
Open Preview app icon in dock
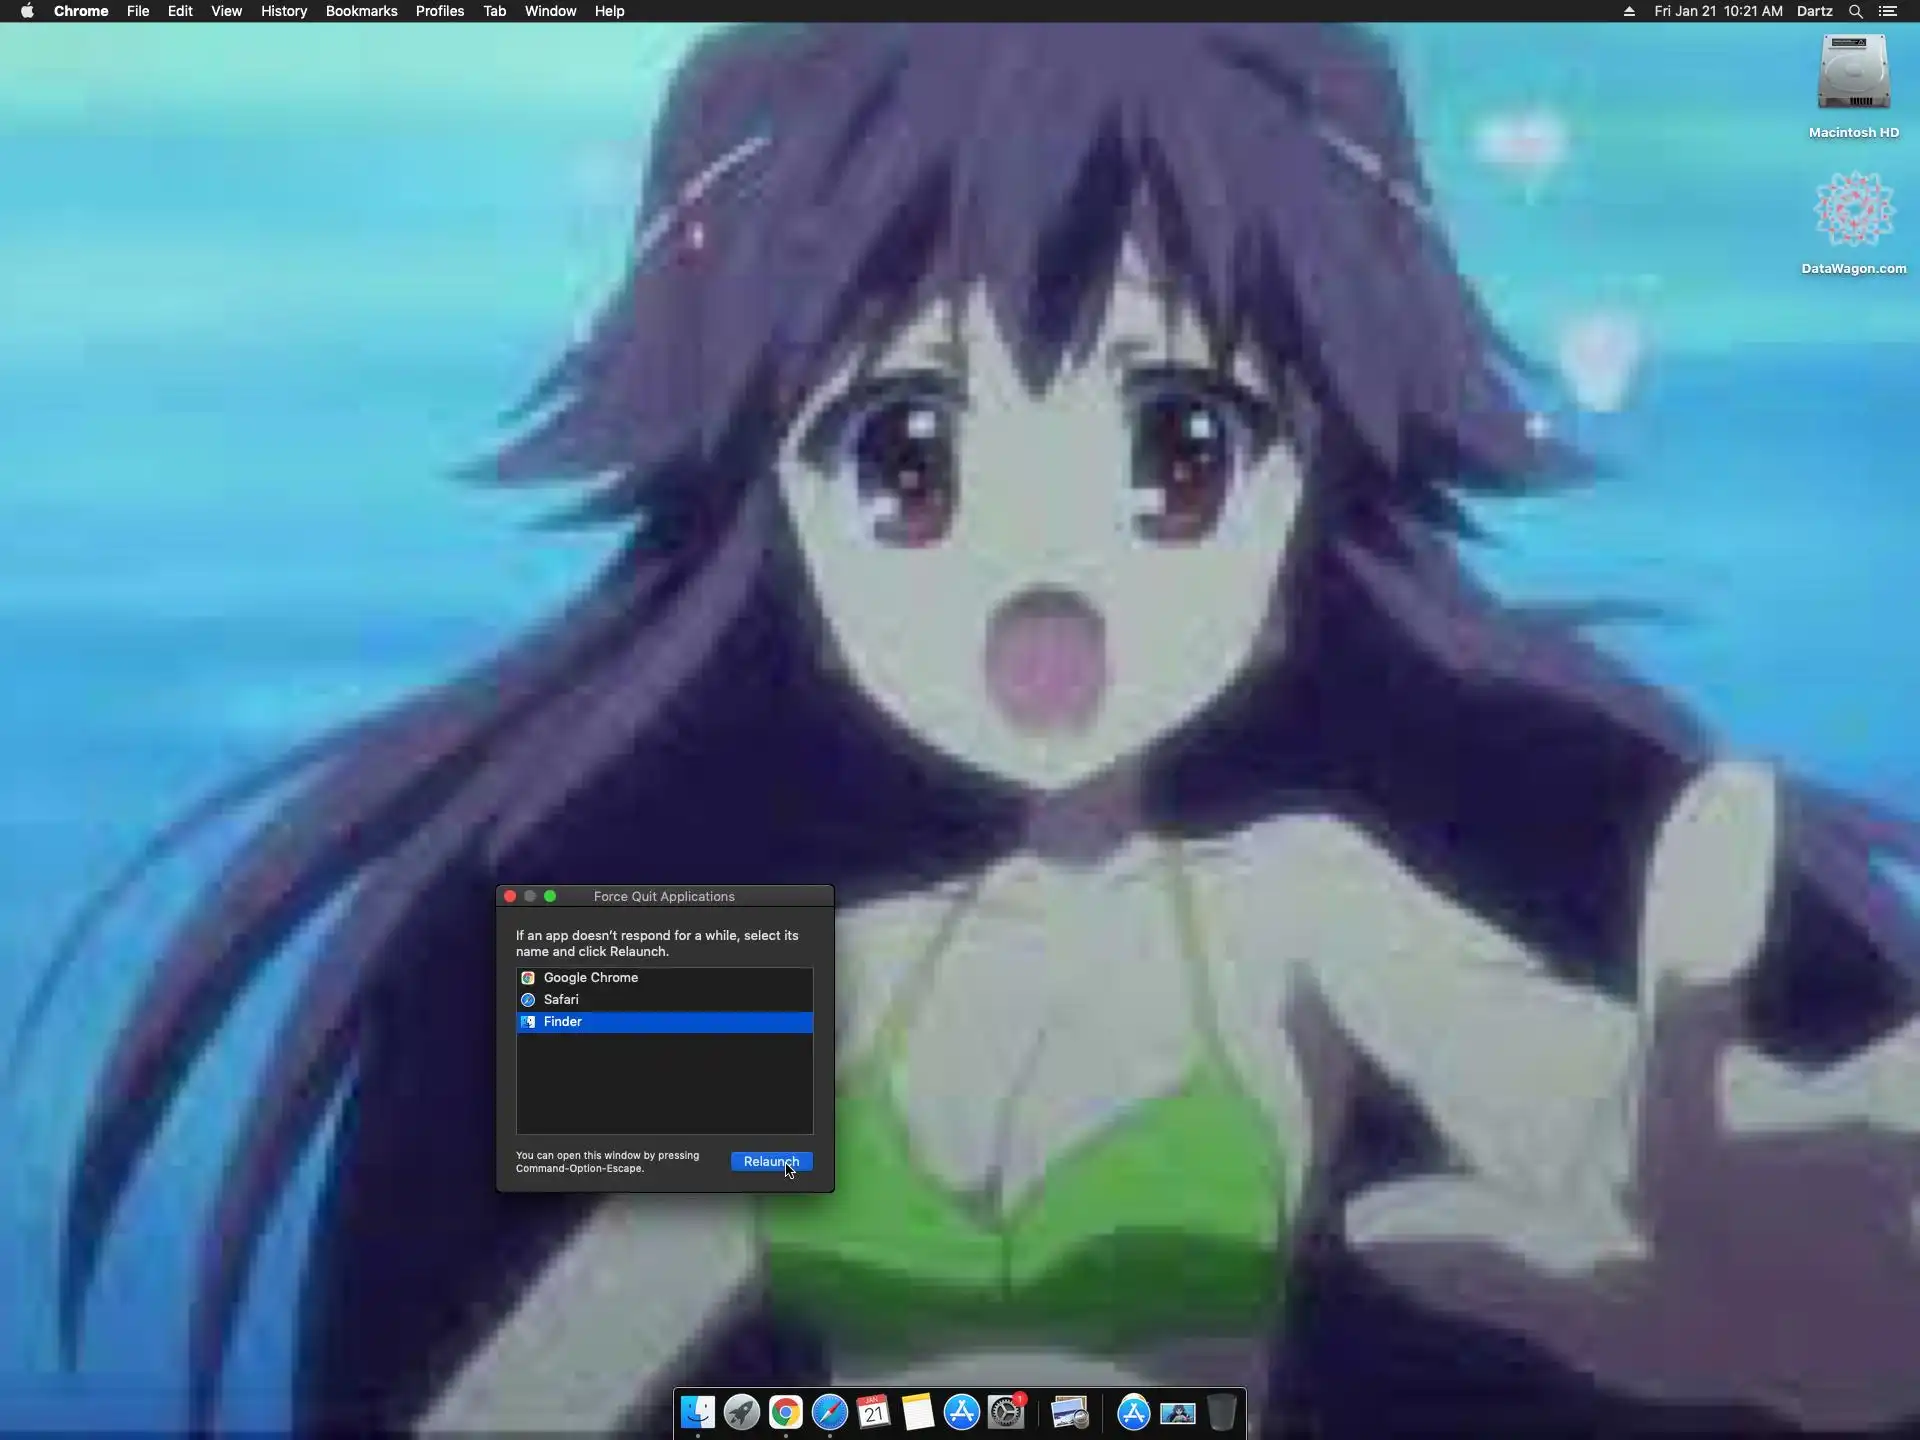tap(1070, 1412)
